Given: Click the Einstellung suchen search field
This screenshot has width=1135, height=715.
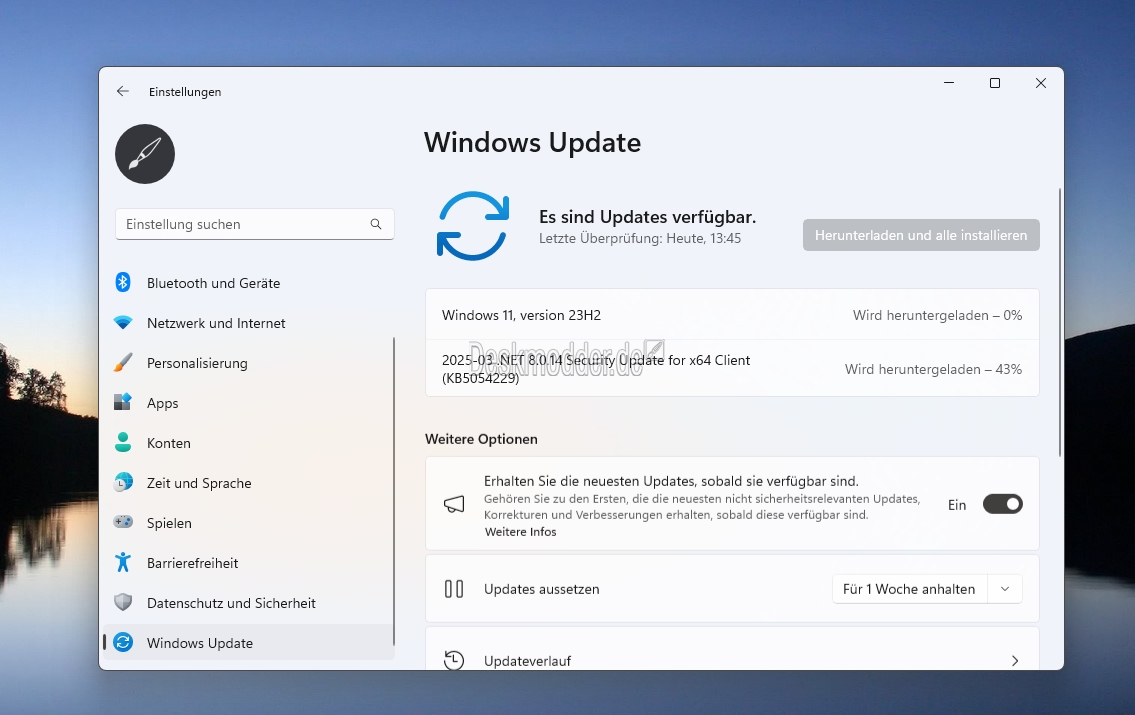Looking at the screenshot, I should click(255, 224).
